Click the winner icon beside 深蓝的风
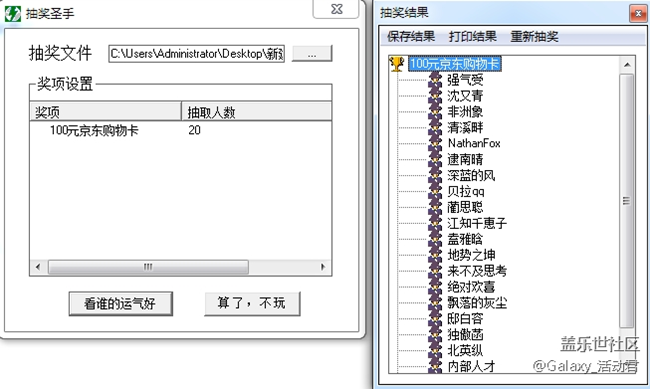The height and width of the screenshot is (389, 650). point(435,175)
